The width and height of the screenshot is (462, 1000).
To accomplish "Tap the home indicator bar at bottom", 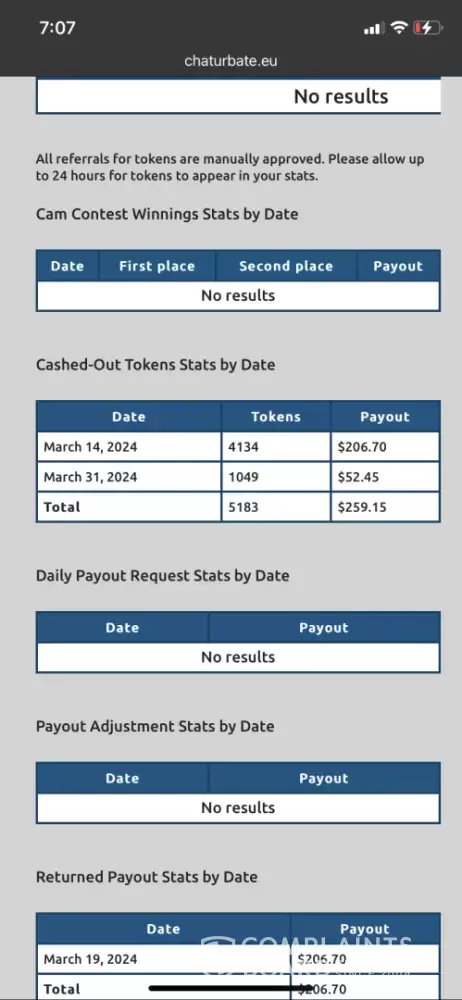I will pyautogui.click(x=231, y=988).
